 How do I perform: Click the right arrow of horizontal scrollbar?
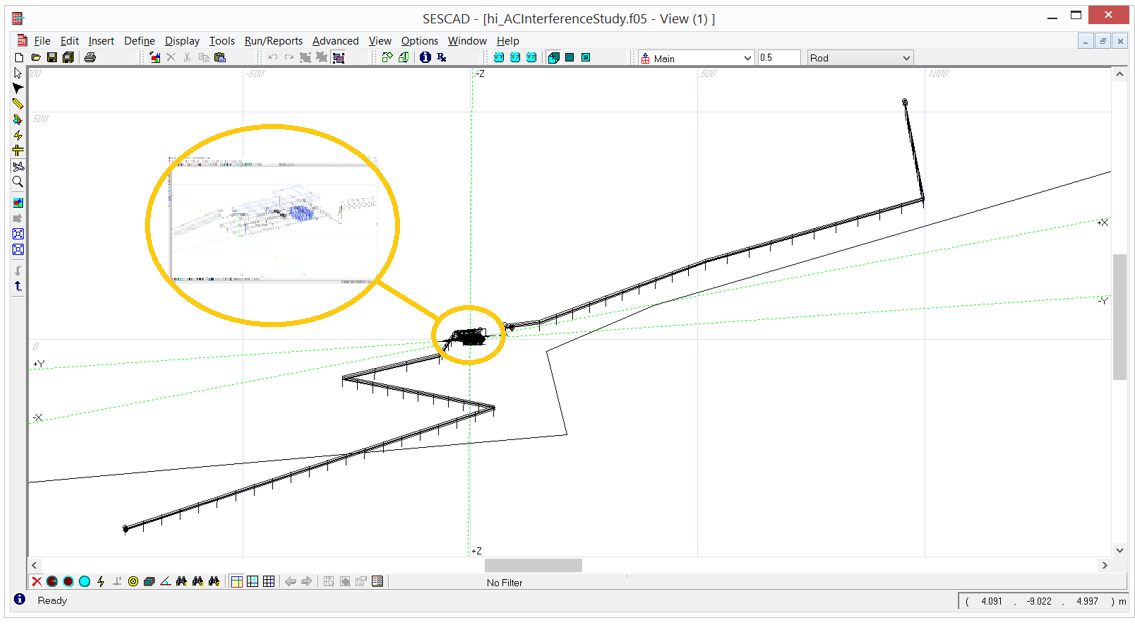pyautogui.click(x=1105, y=566)
